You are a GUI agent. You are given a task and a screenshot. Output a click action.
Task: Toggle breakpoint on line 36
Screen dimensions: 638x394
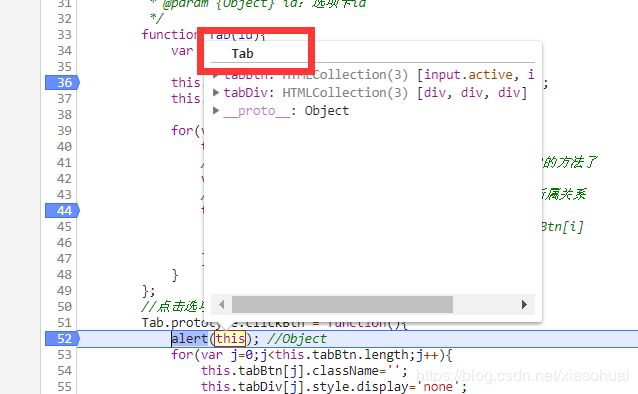62,83
